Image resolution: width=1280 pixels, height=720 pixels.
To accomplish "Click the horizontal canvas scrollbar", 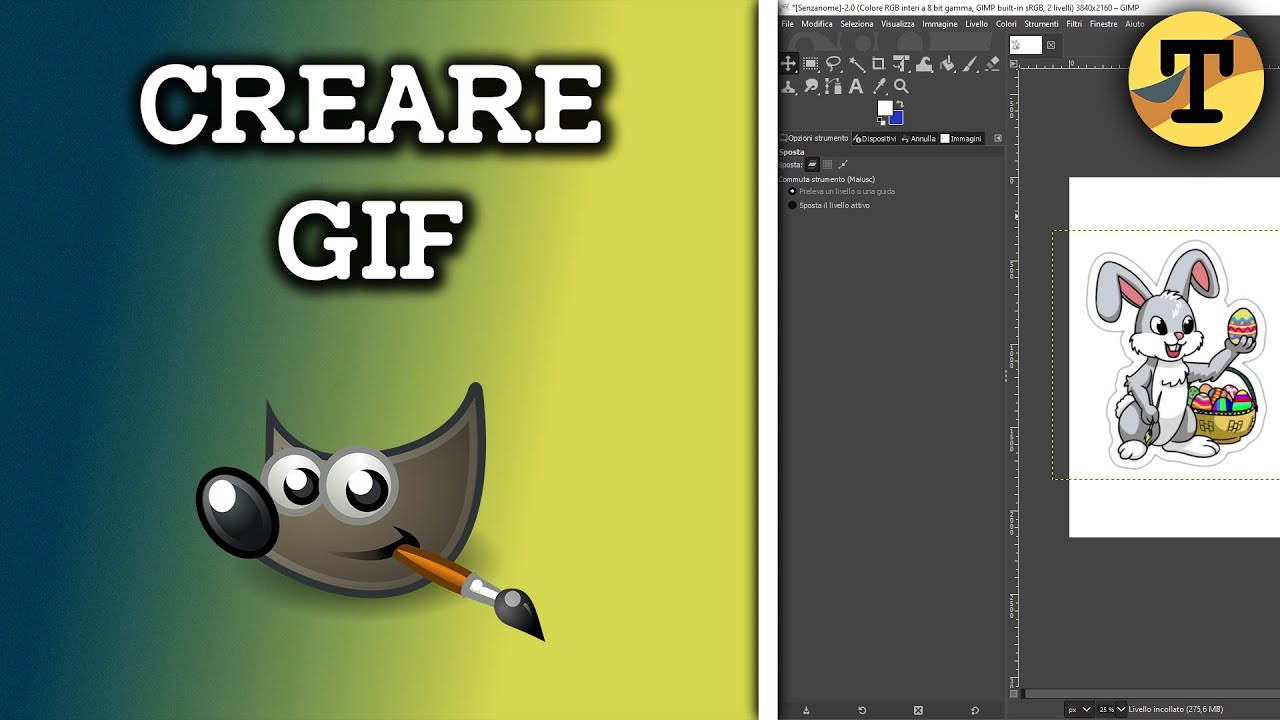I will point(1150,693).
